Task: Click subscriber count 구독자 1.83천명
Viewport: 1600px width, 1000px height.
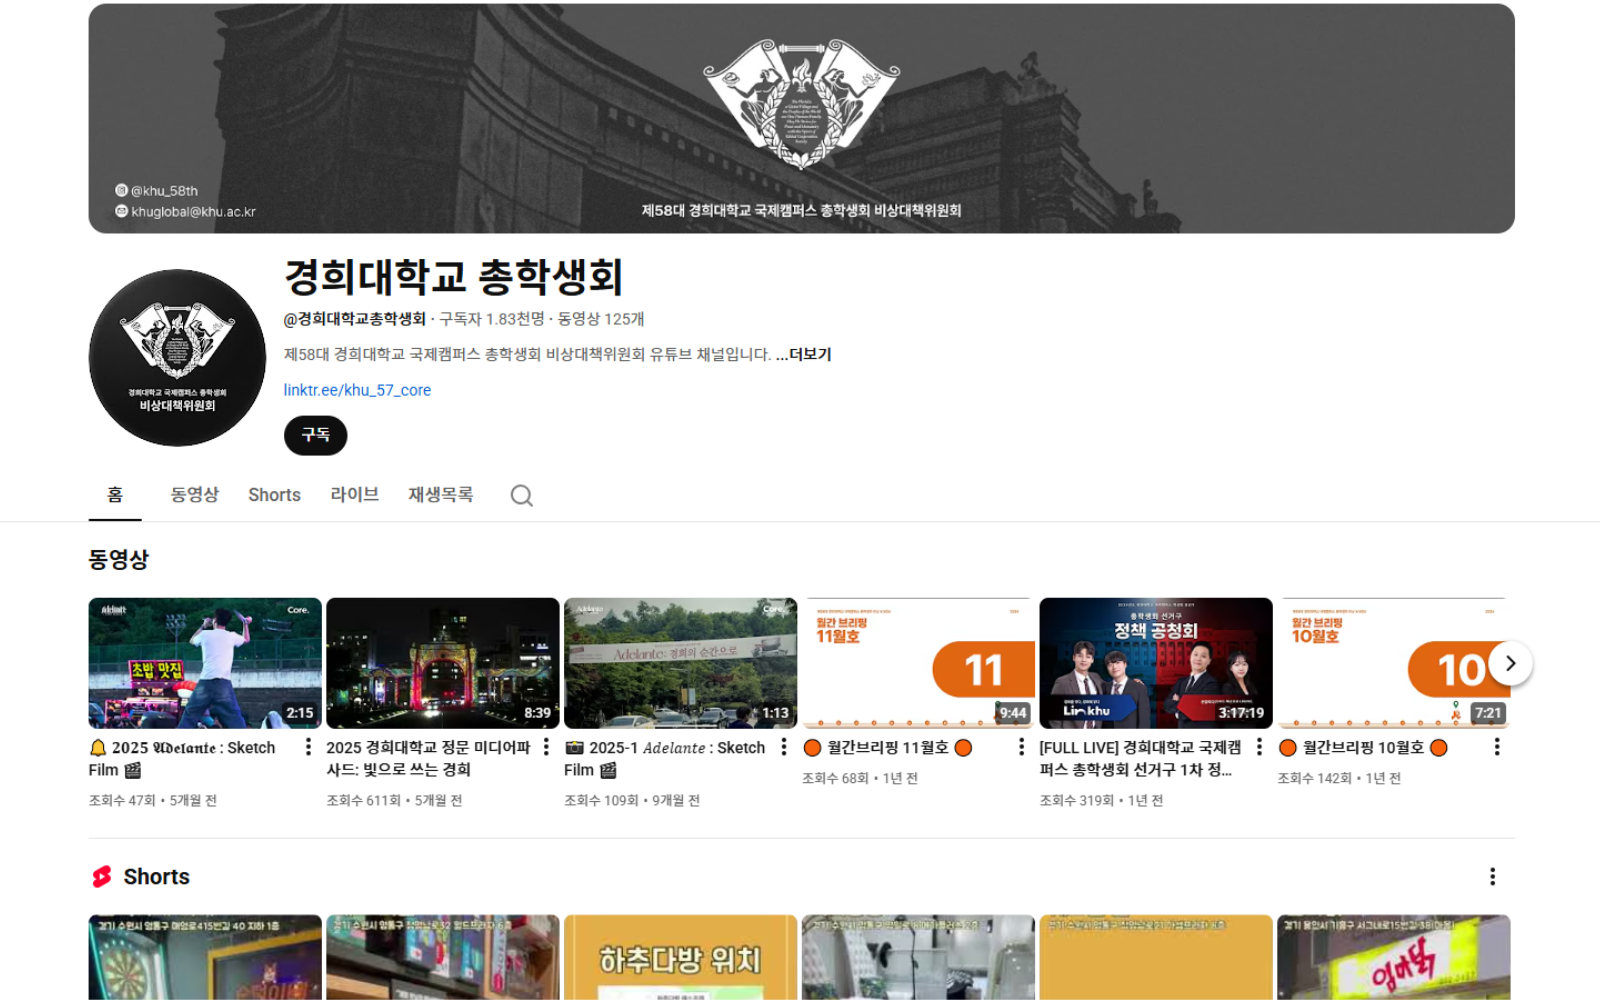Action: pyautogui.click(x=492, y=319)
